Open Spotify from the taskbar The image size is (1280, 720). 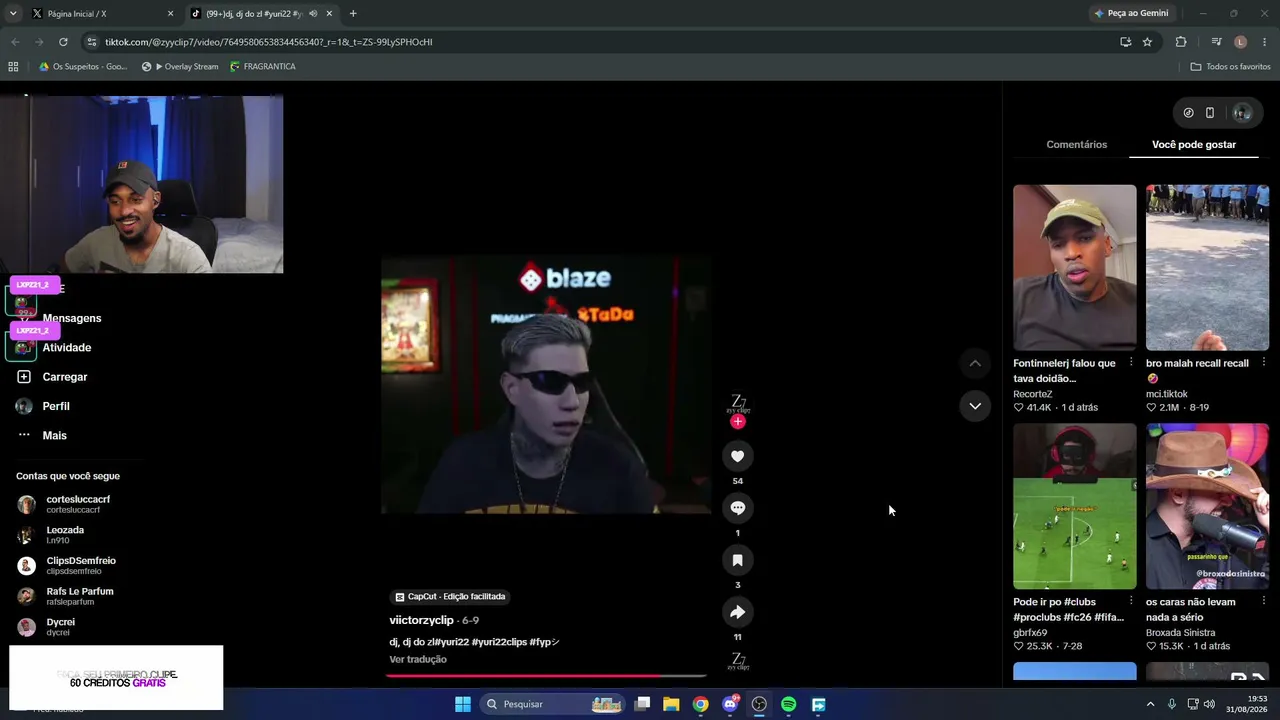pyautogui.click(x=788, y=704)
